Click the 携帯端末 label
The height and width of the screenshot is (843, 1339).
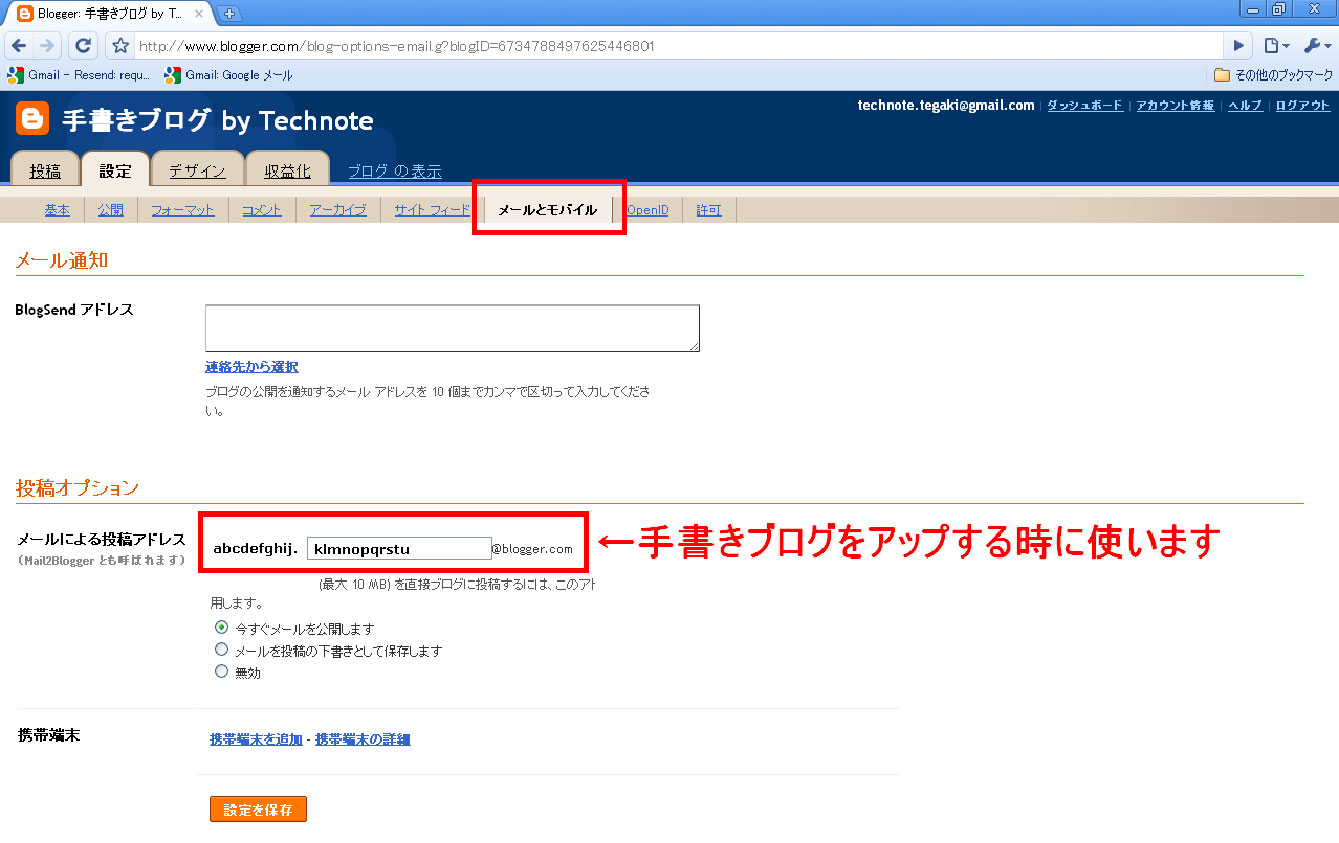pyautogui.click(x=49, y=735)
